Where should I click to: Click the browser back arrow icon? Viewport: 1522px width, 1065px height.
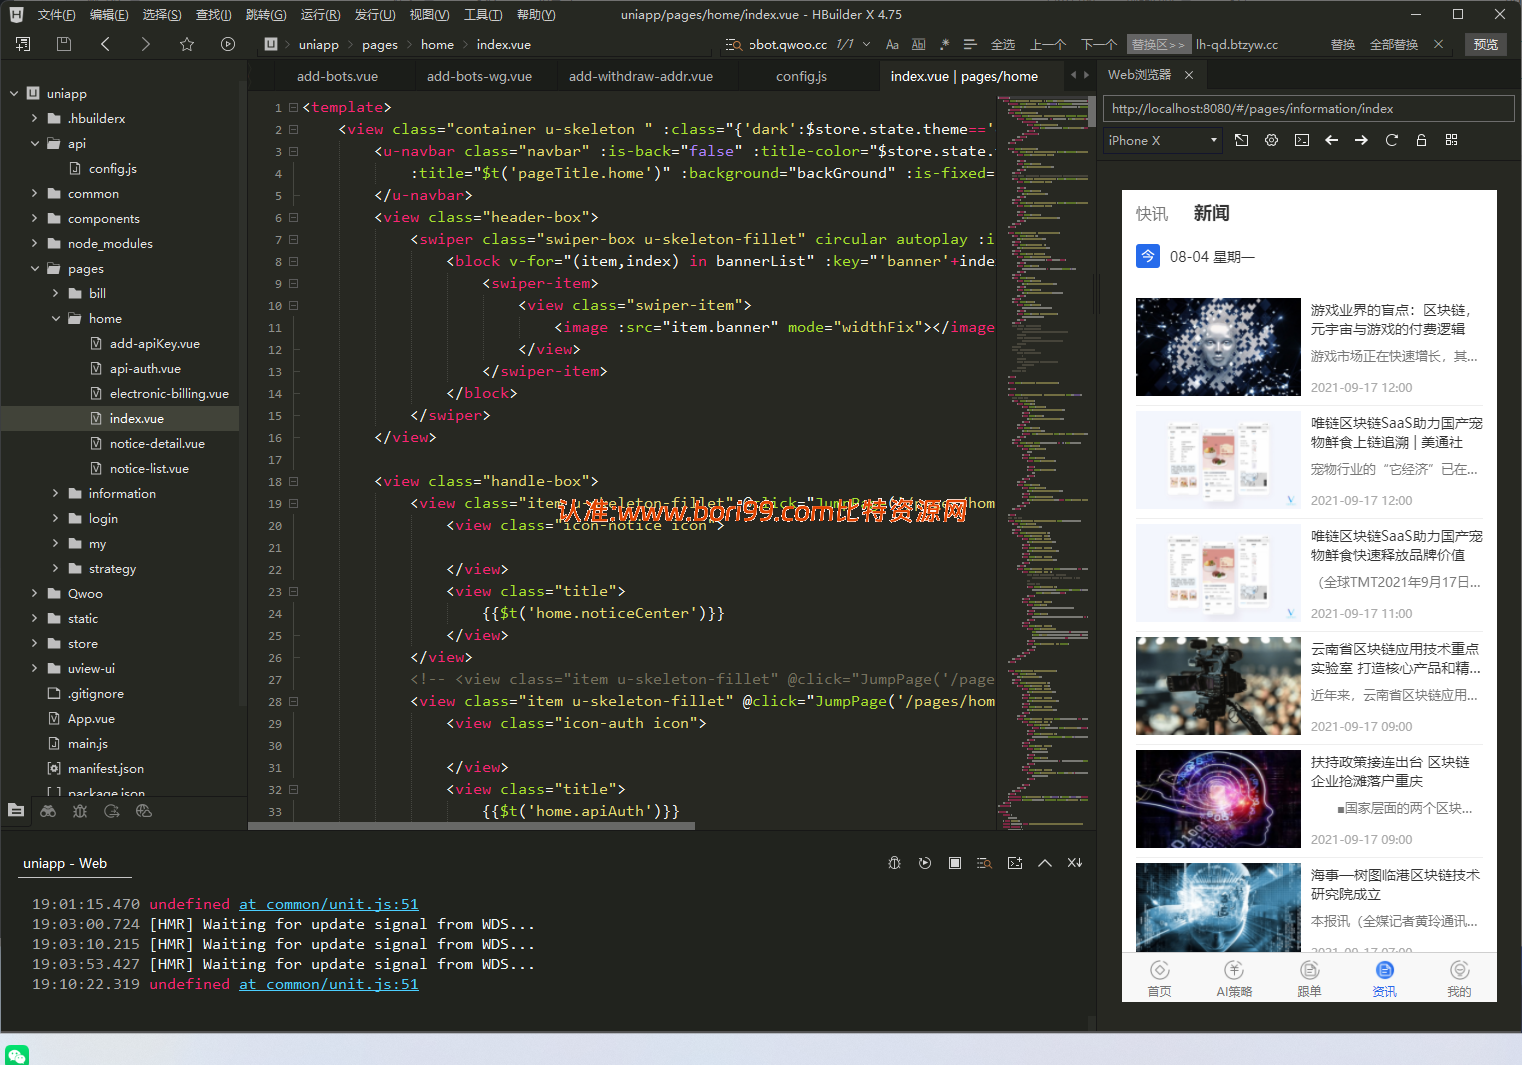(1331, 141)
